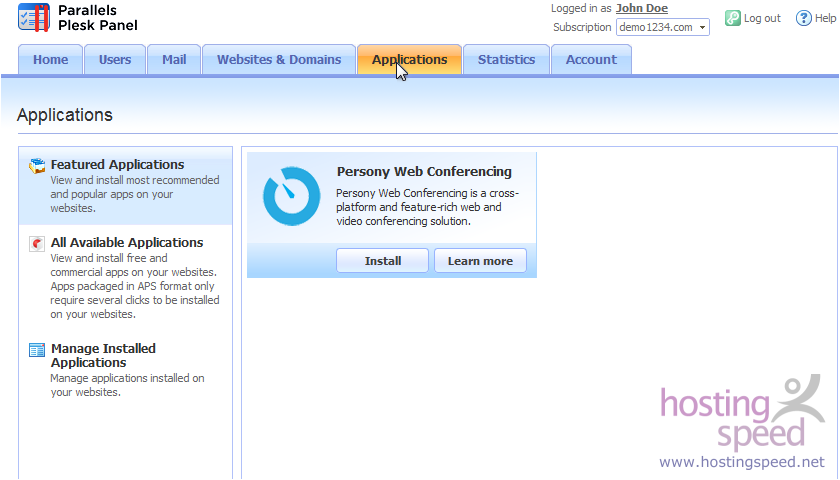Install Persony Web Conferencing
The height and width of the screenshot is (480, 840).
382,261
